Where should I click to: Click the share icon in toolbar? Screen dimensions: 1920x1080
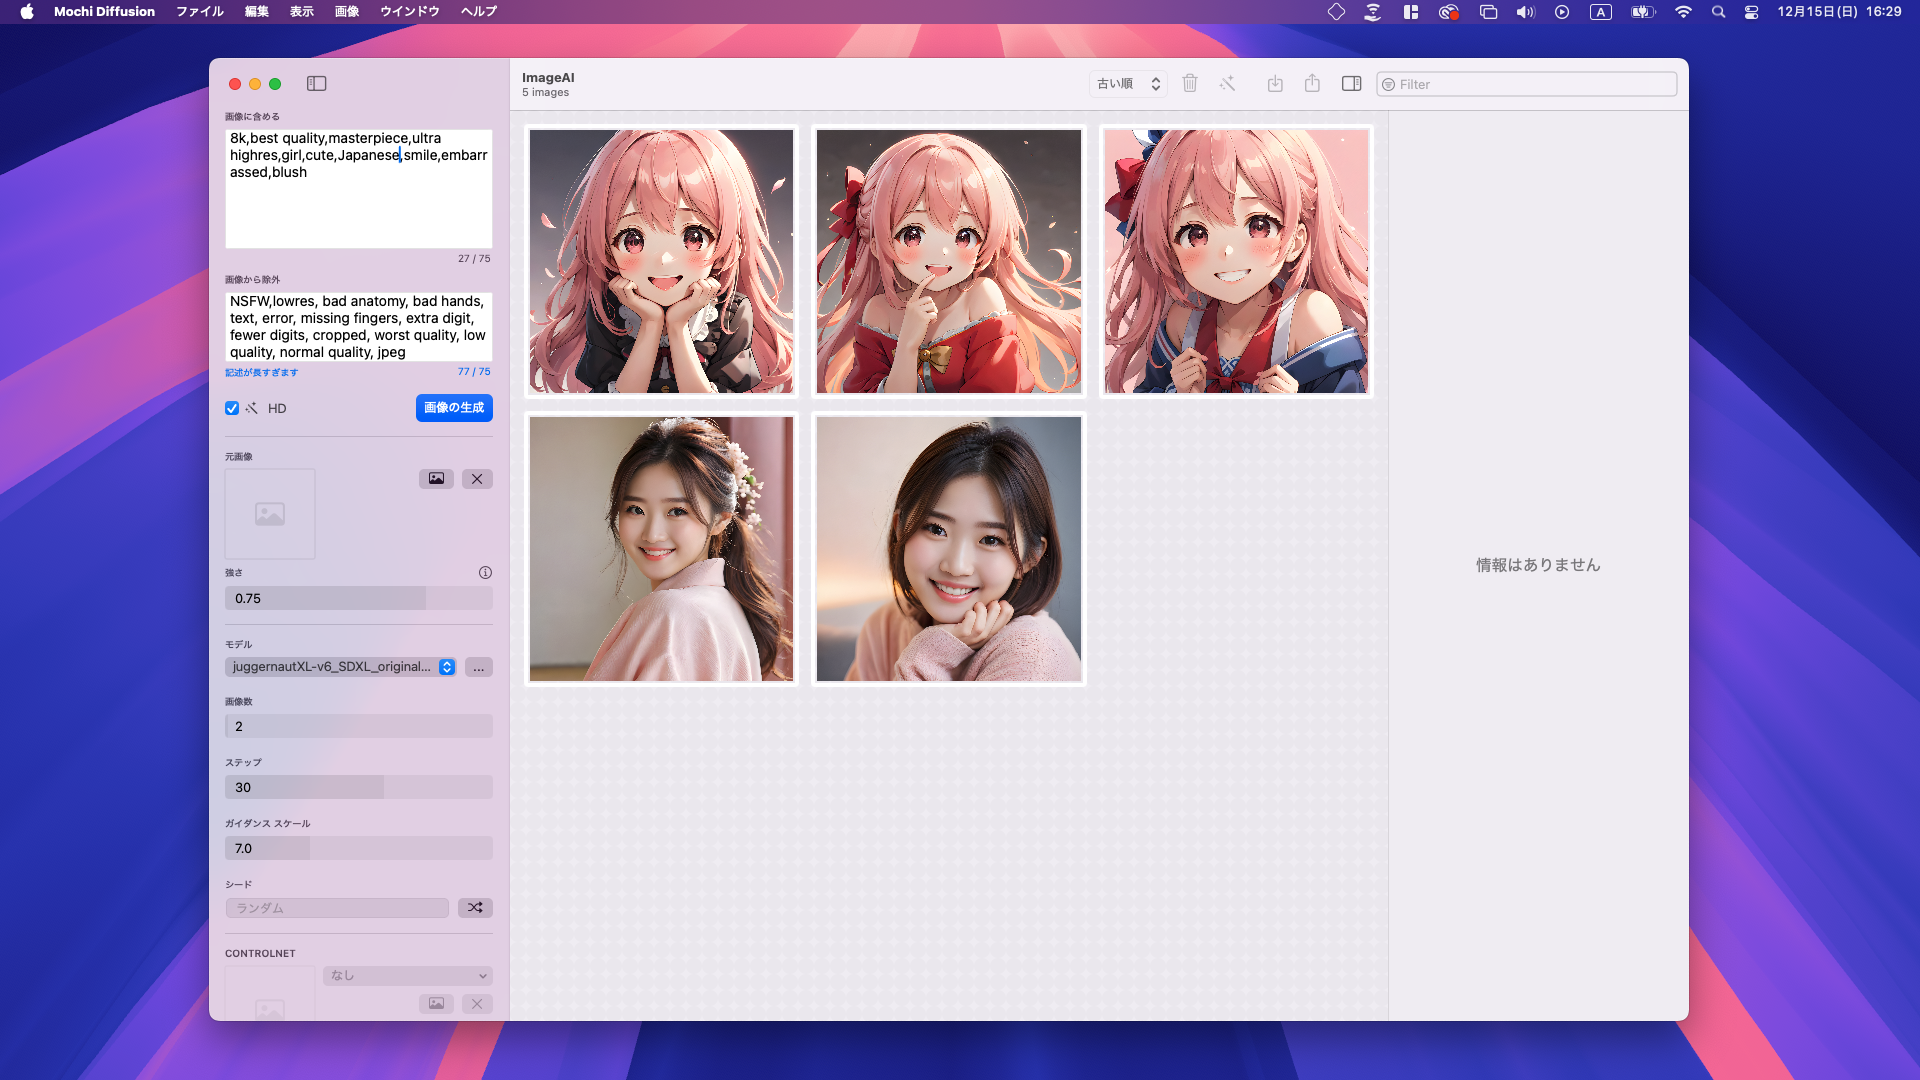[1312, 84]
